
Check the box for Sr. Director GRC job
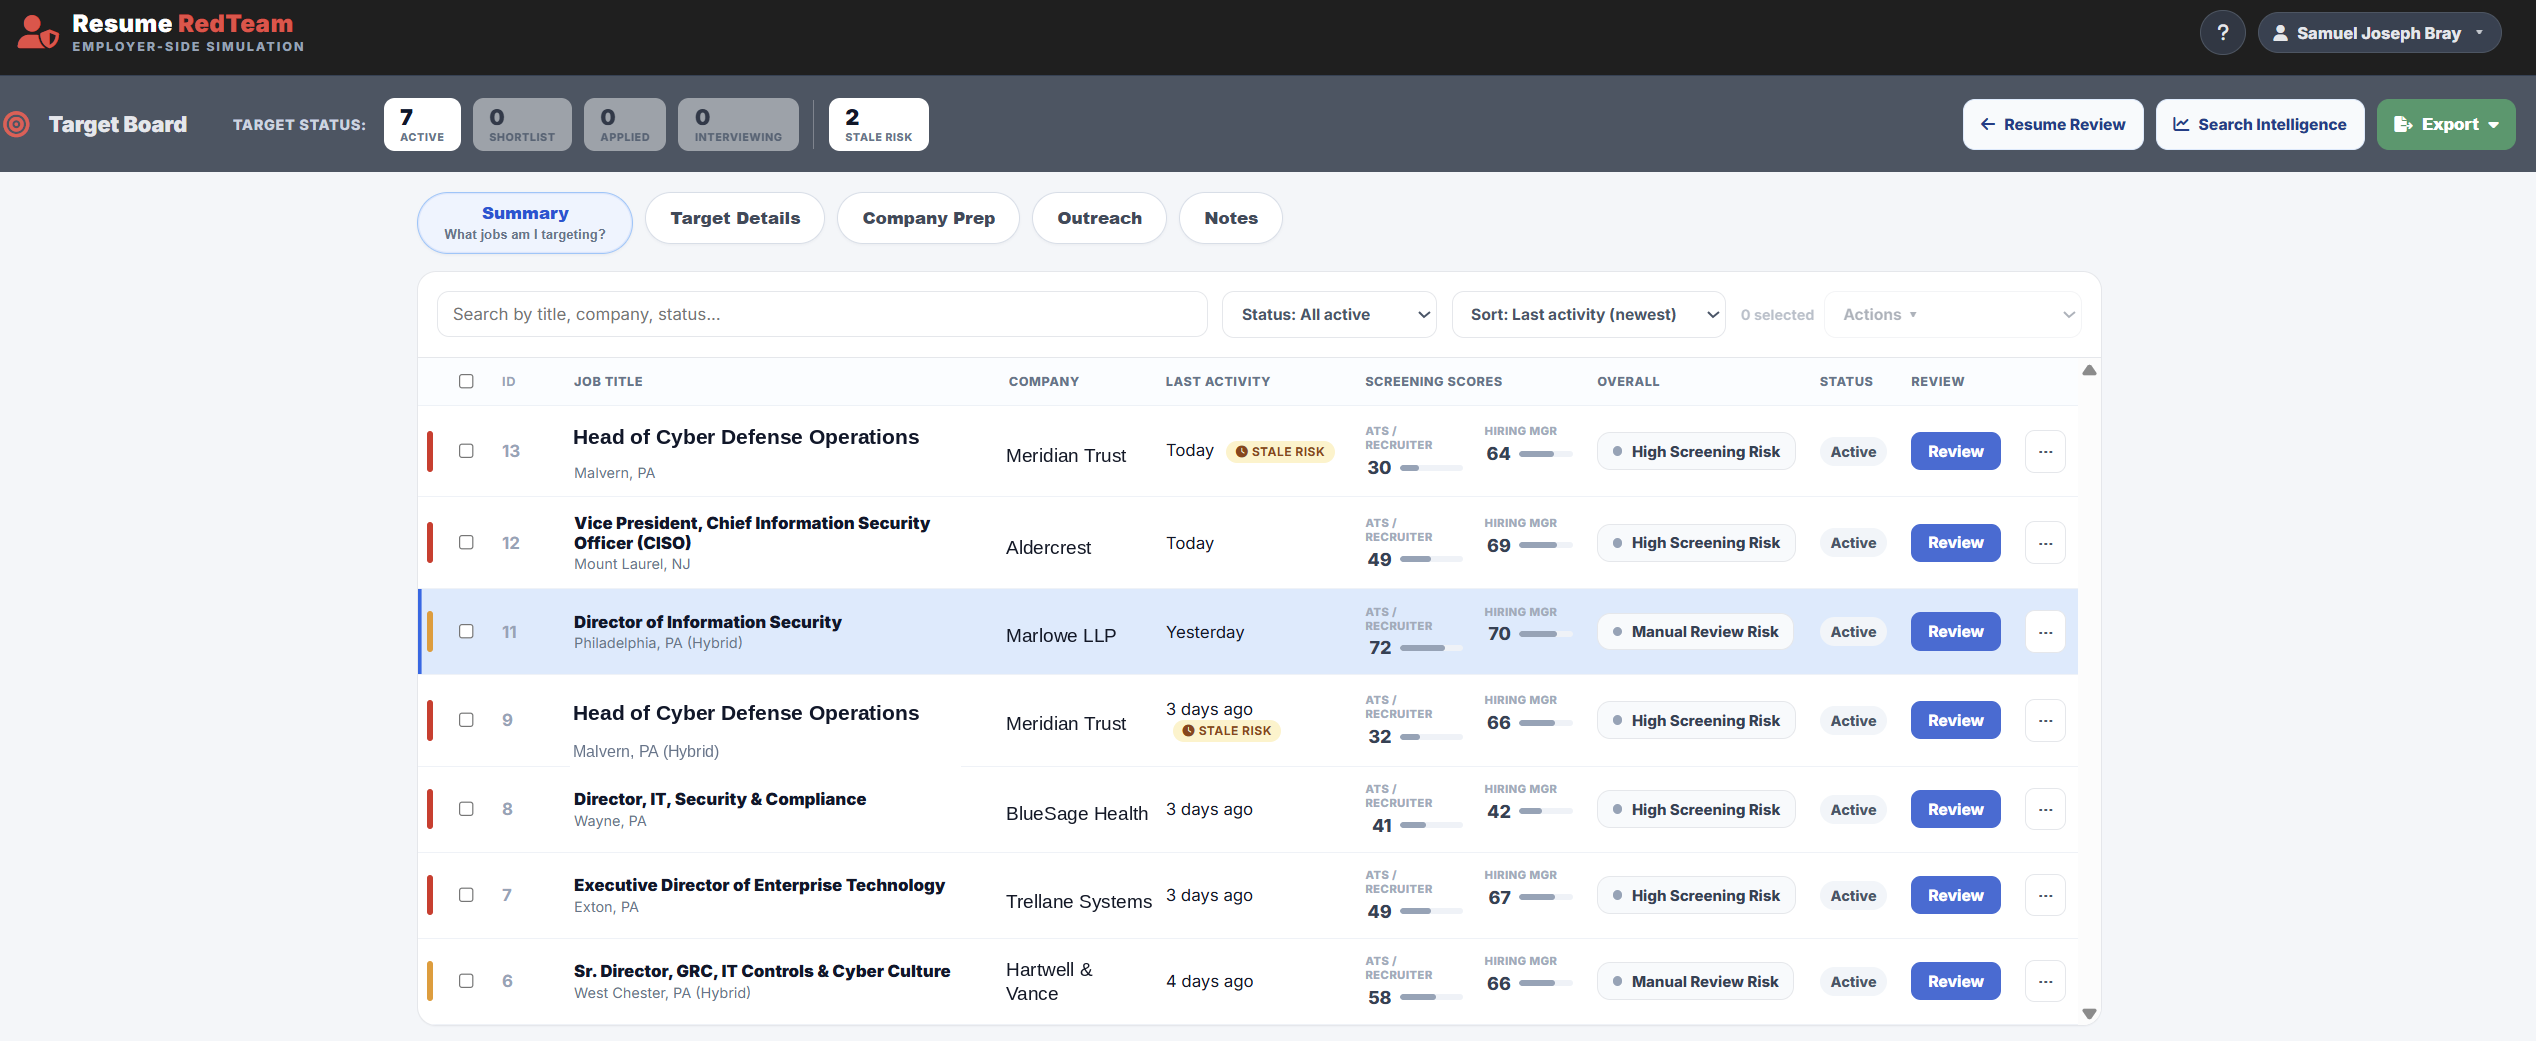pos(466,981)
